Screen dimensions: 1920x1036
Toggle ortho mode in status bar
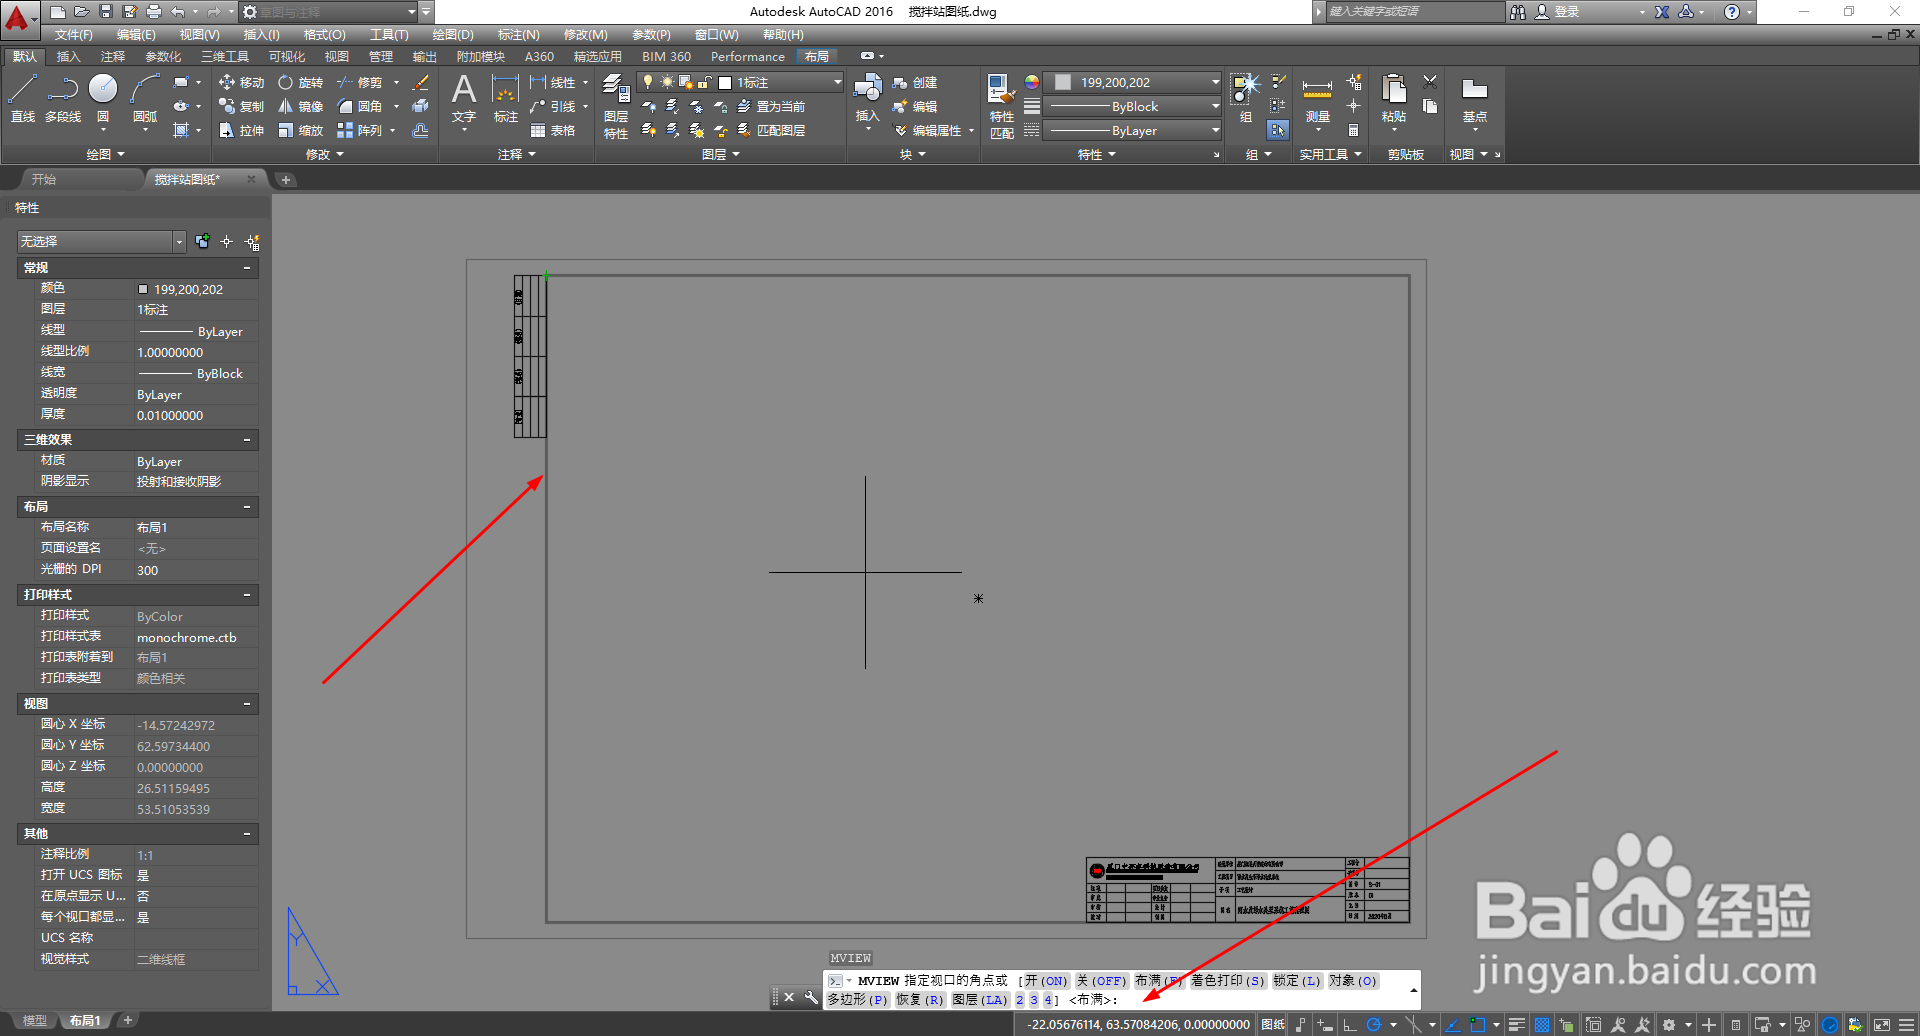[1349, 1025]
